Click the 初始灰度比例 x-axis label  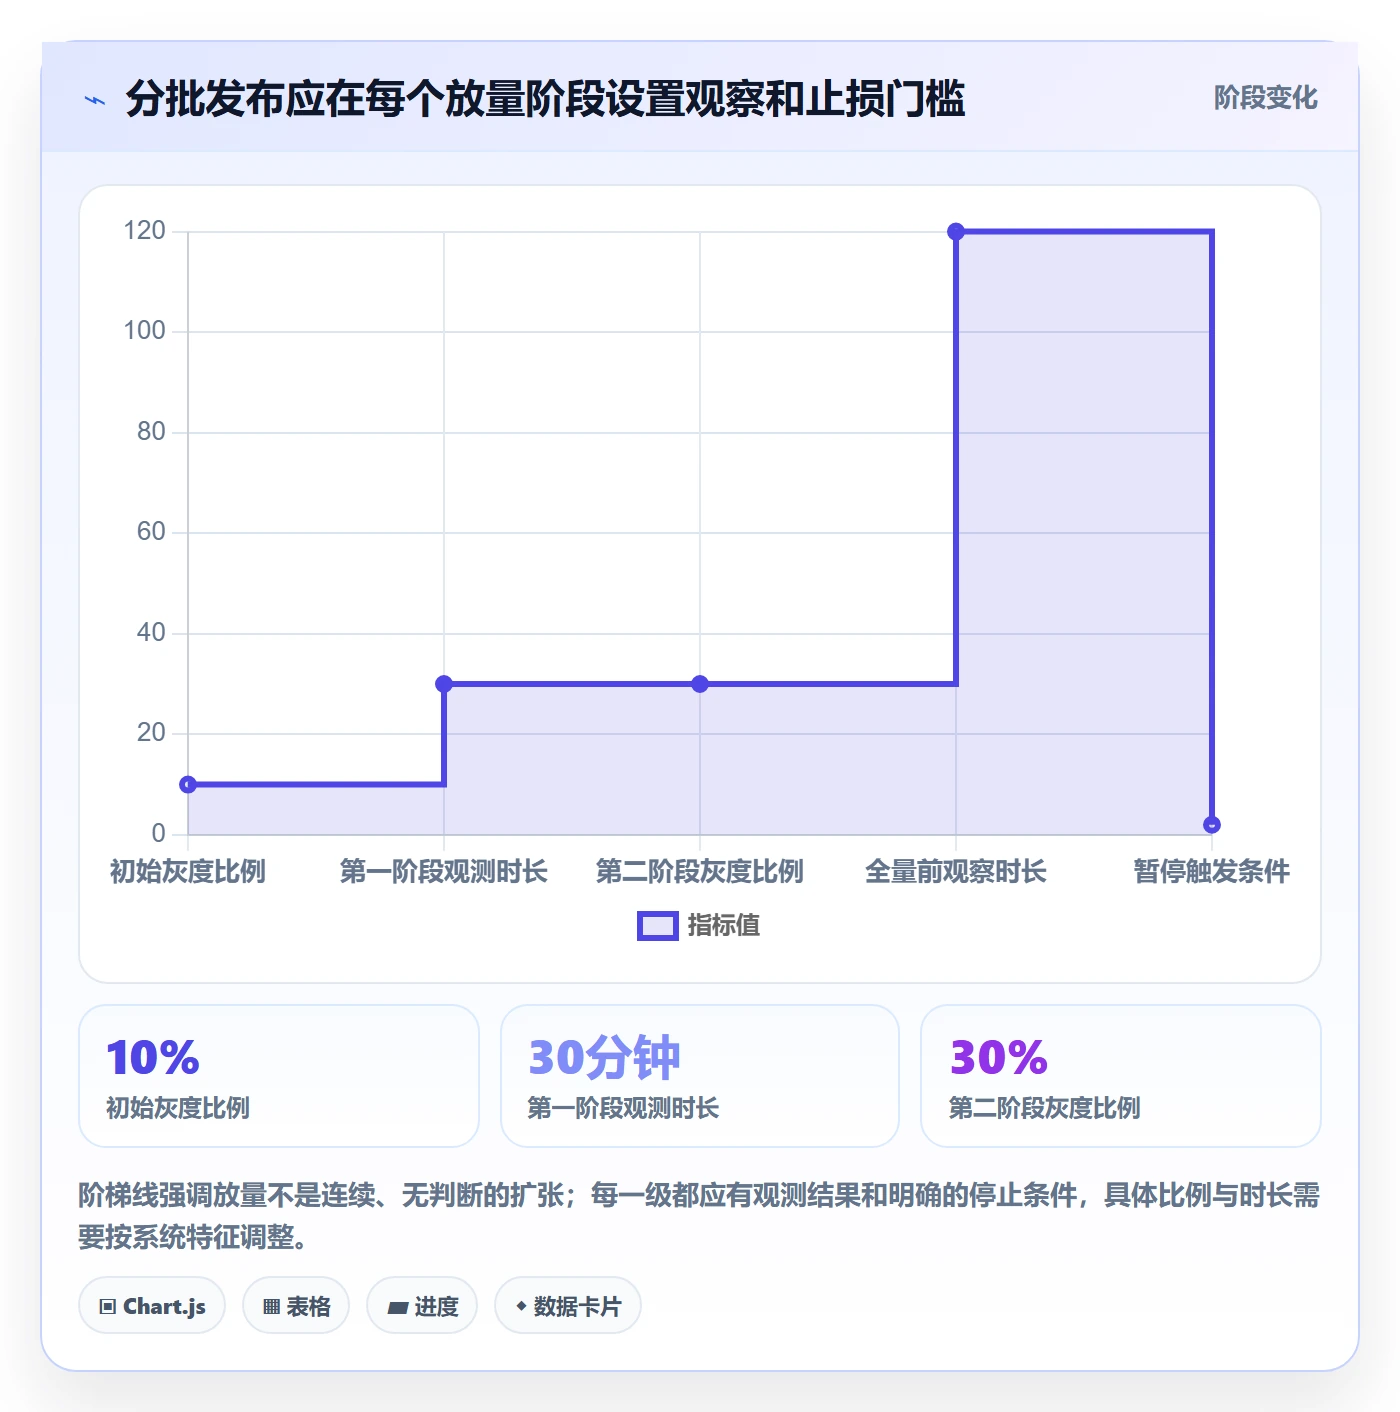188,872
